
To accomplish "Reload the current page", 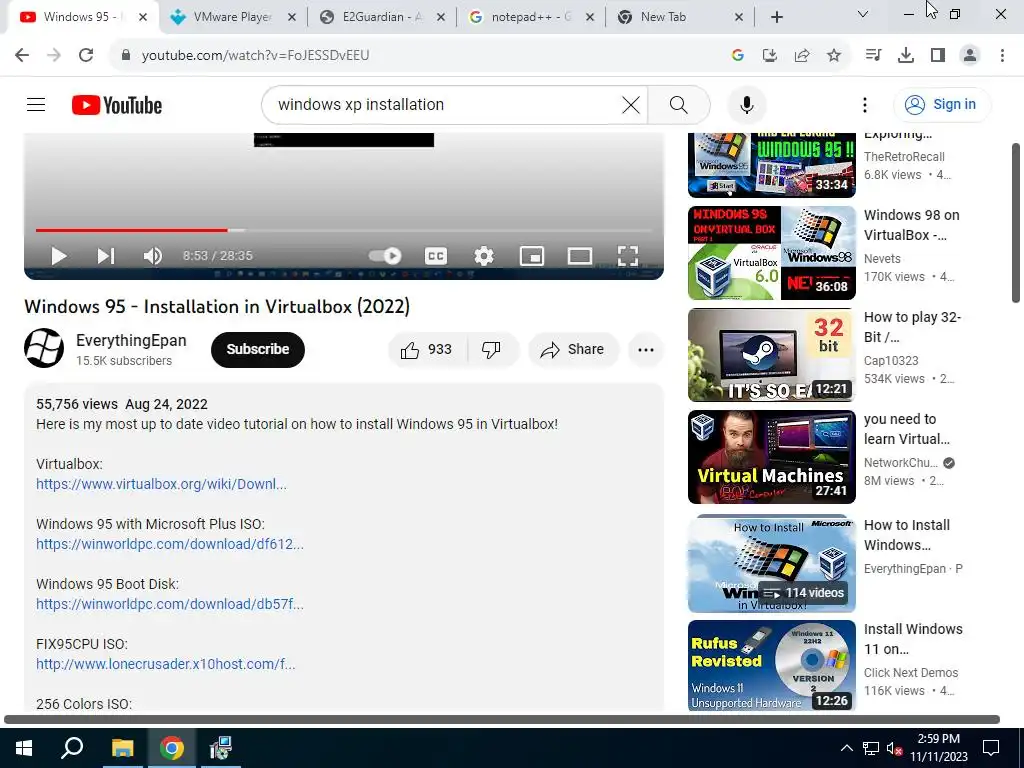I will 86,55.
